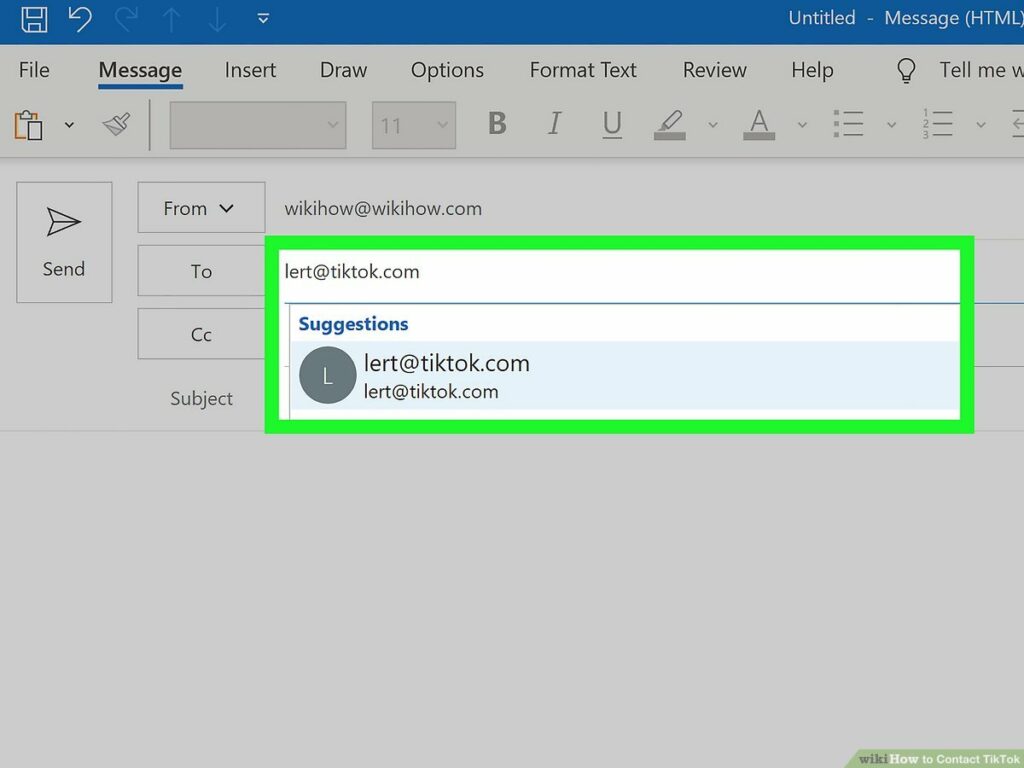Screen dimensions: 1024x768
Task: Toggle Underline formatting
Action: tap(612, 125)
